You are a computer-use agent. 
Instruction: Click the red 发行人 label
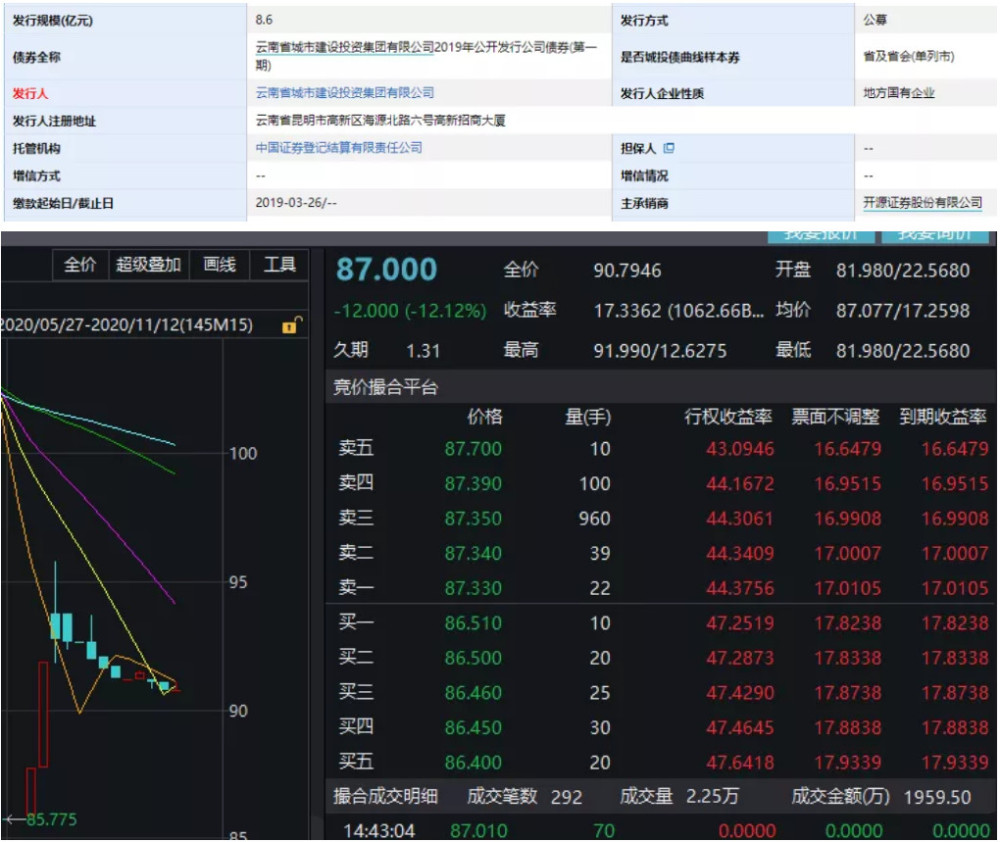[31, 93]
